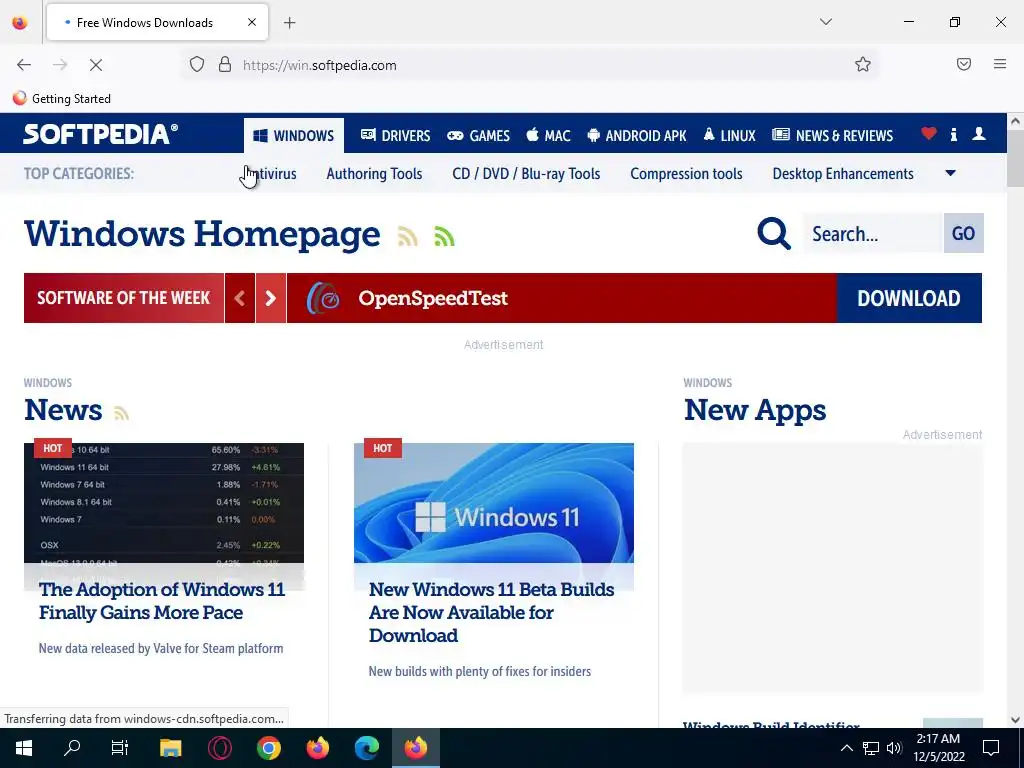1024x768 pixels.
Task: Click the DOWNLOAD button
Action: tap(909, 298)
